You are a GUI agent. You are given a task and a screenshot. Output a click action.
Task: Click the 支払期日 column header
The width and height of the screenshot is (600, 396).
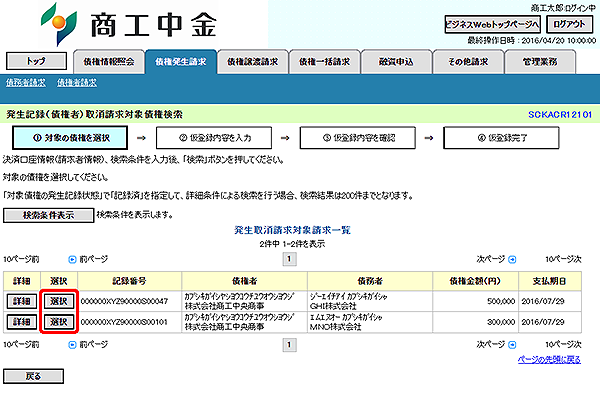click(x=550, y=281)
